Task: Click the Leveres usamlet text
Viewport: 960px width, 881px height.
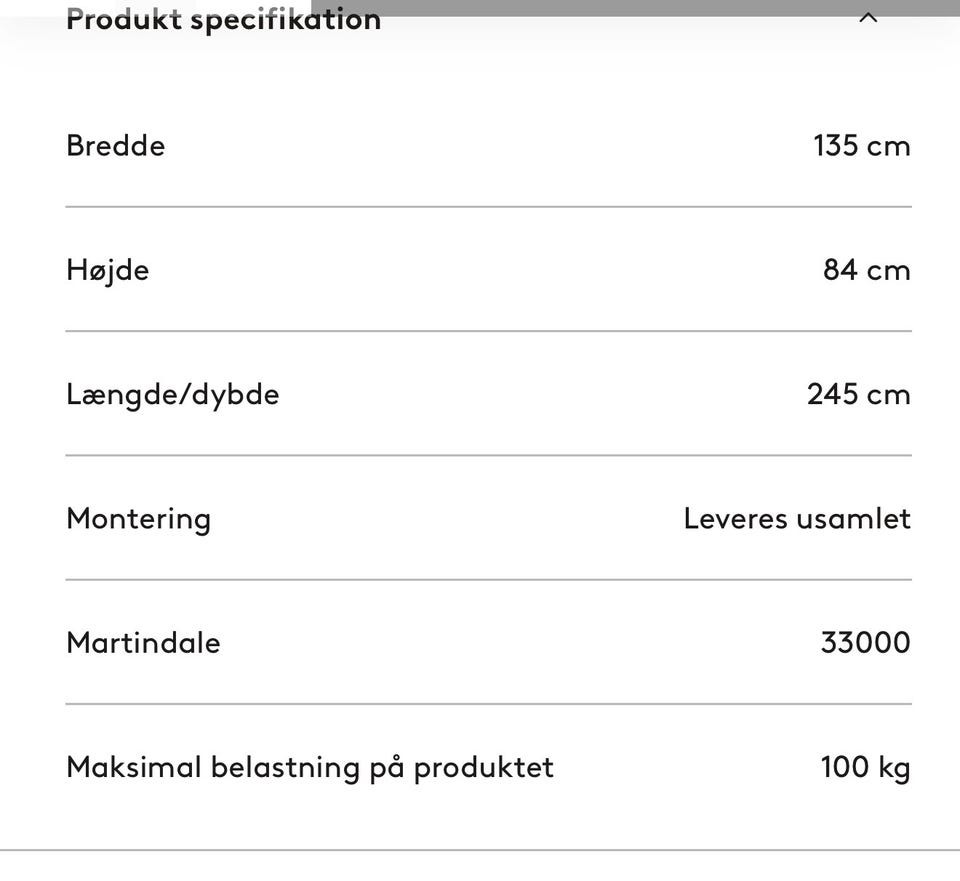Action: pyautogui.click(x=797, y=519)
